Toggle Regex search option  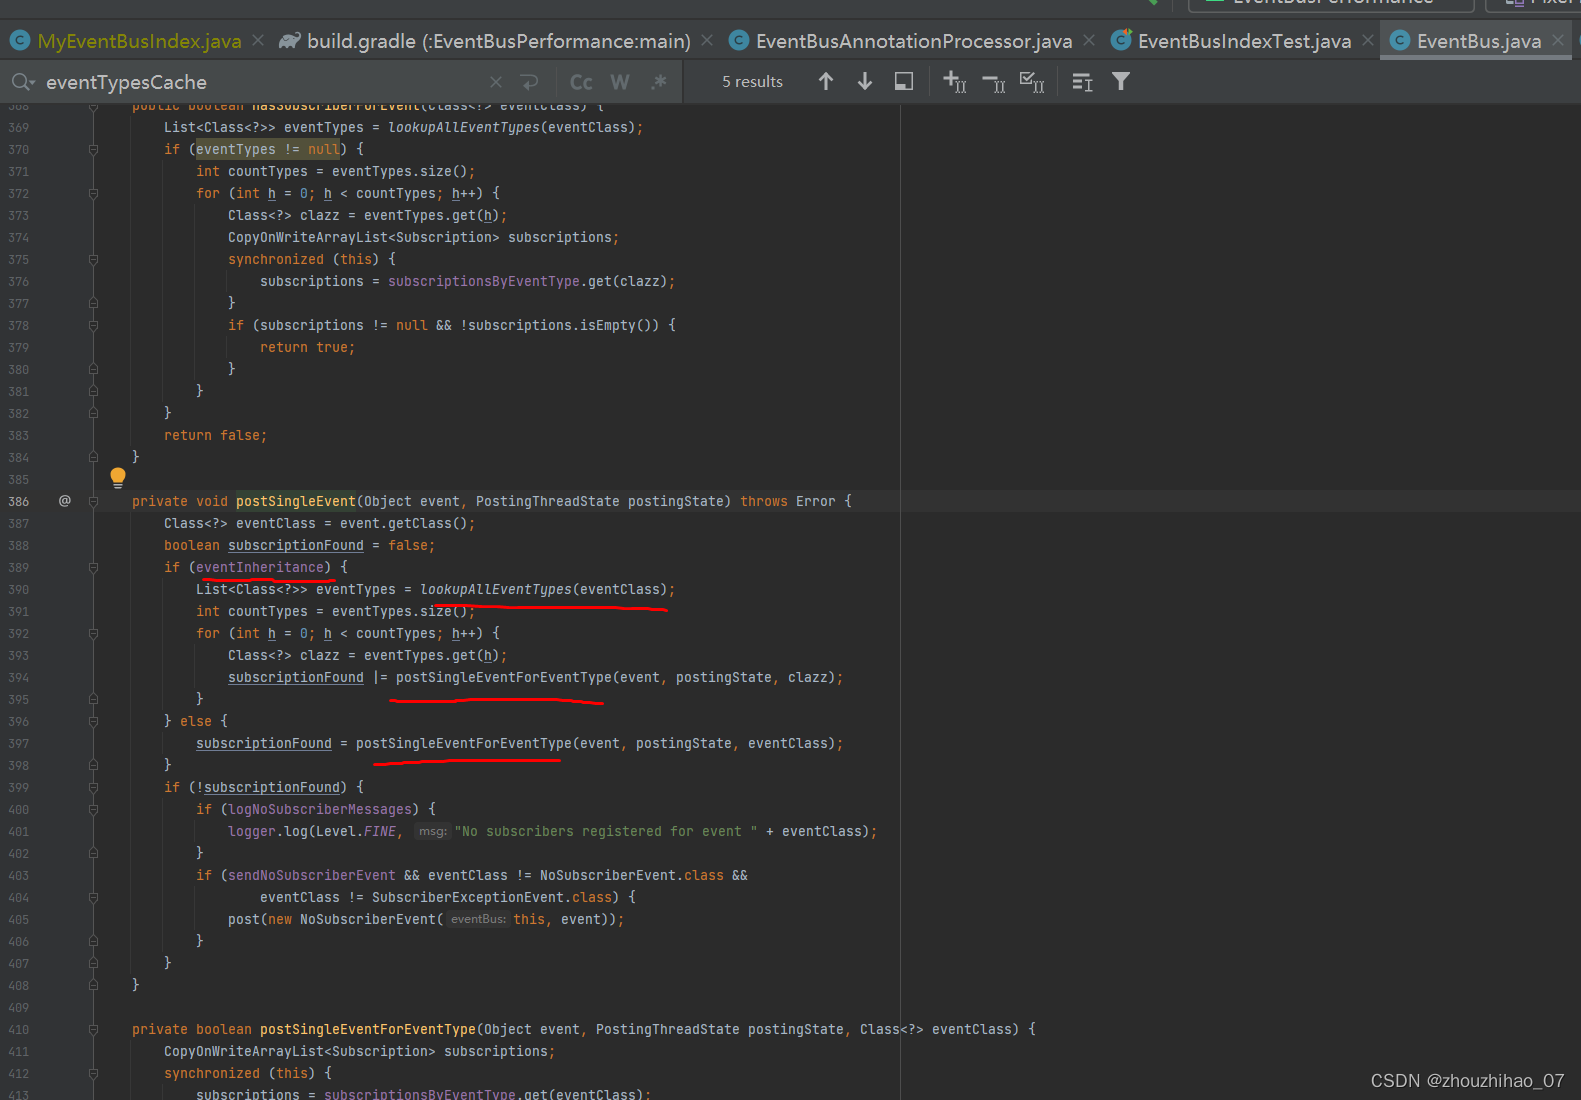click(658, 82)
